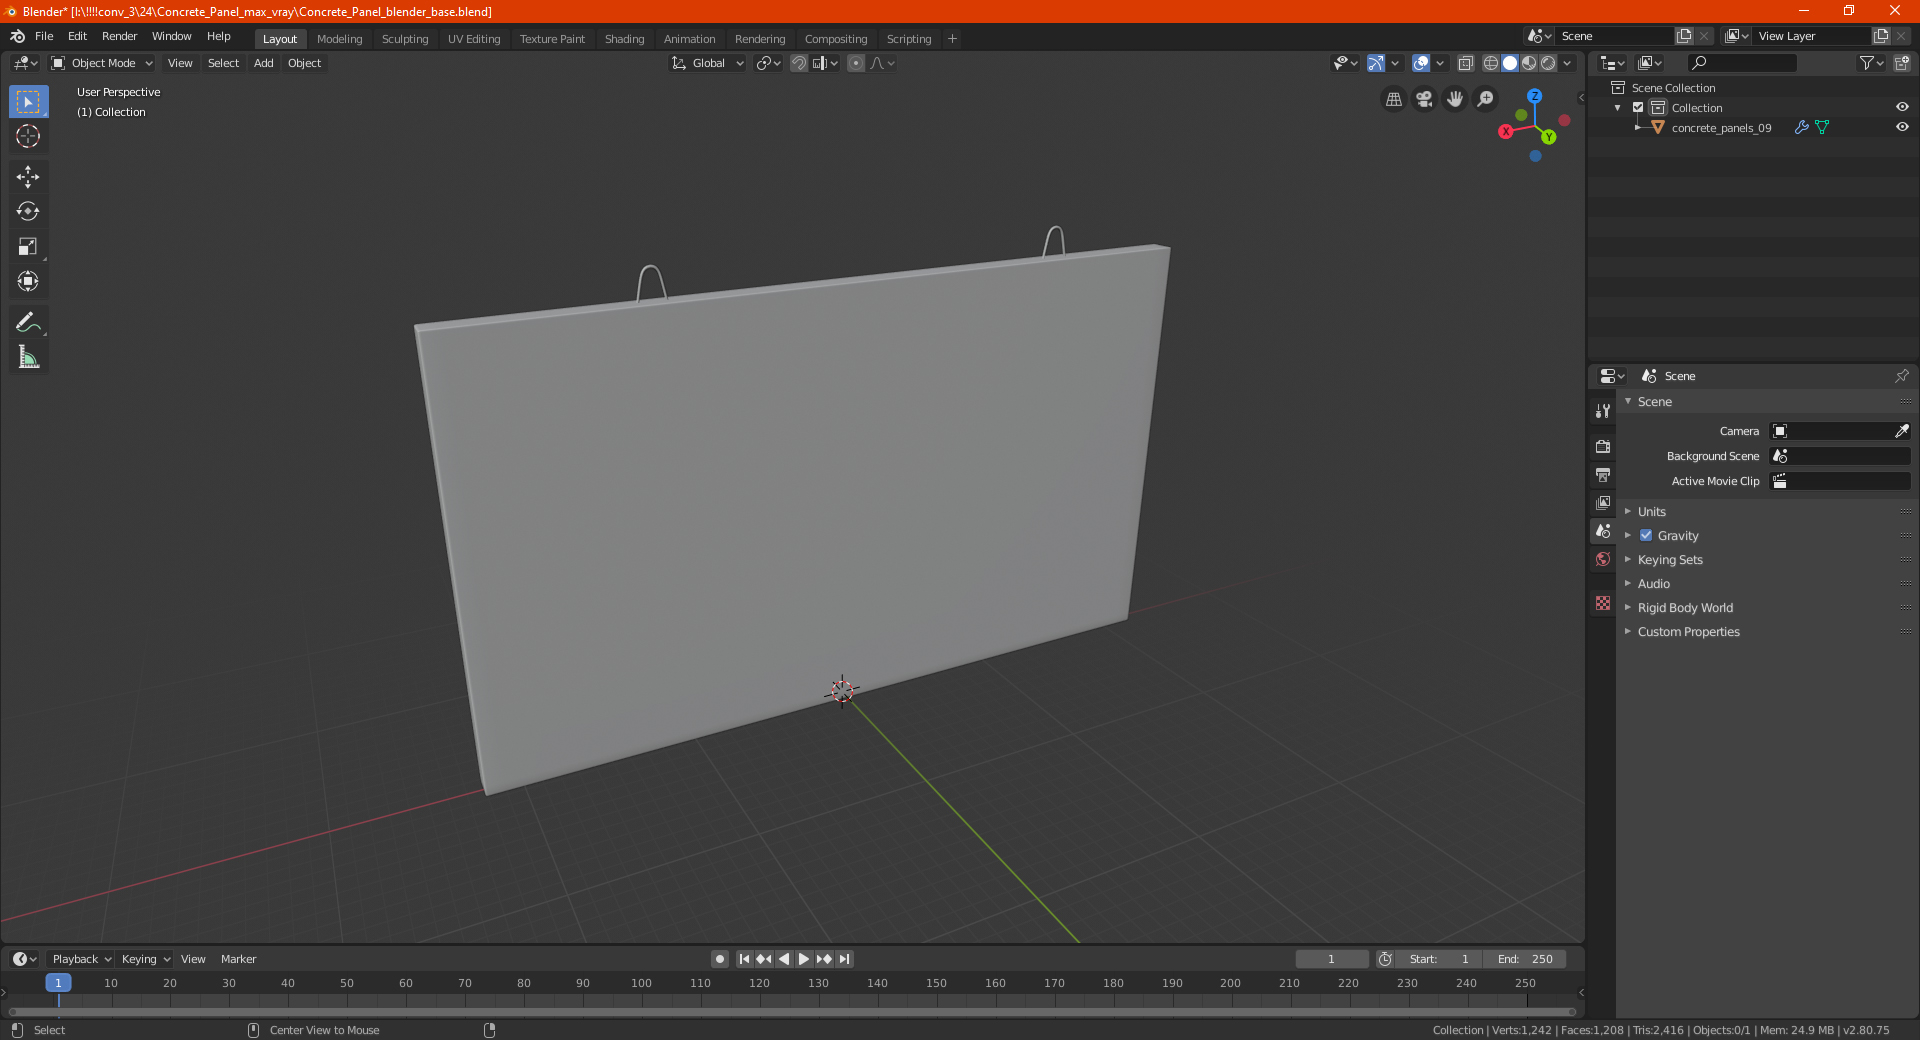
Task: Toggle auto keying record button
Action: [720, 959]
